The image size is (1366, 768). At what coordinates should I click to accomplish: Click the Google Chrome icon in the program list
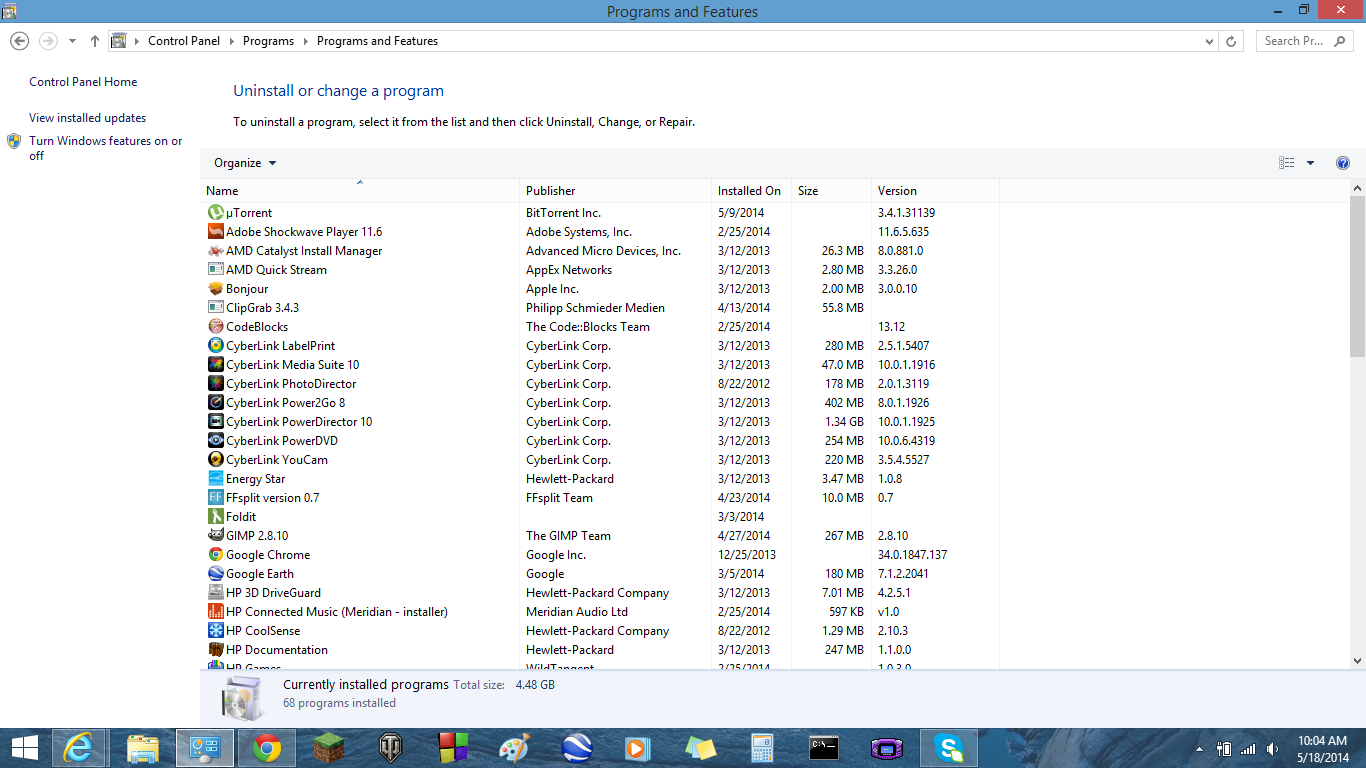tap(215, 554)
